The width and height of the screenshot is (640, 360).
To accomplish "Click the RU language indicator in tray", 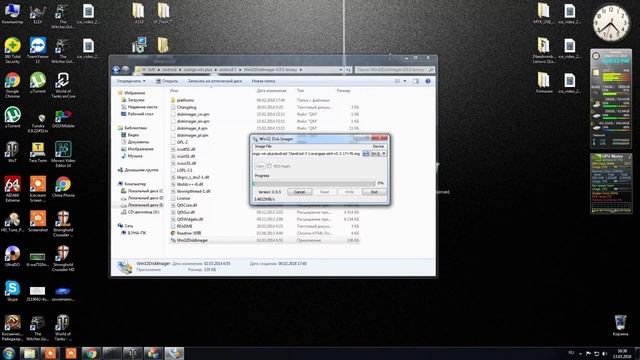I will (x=571, y=353).
